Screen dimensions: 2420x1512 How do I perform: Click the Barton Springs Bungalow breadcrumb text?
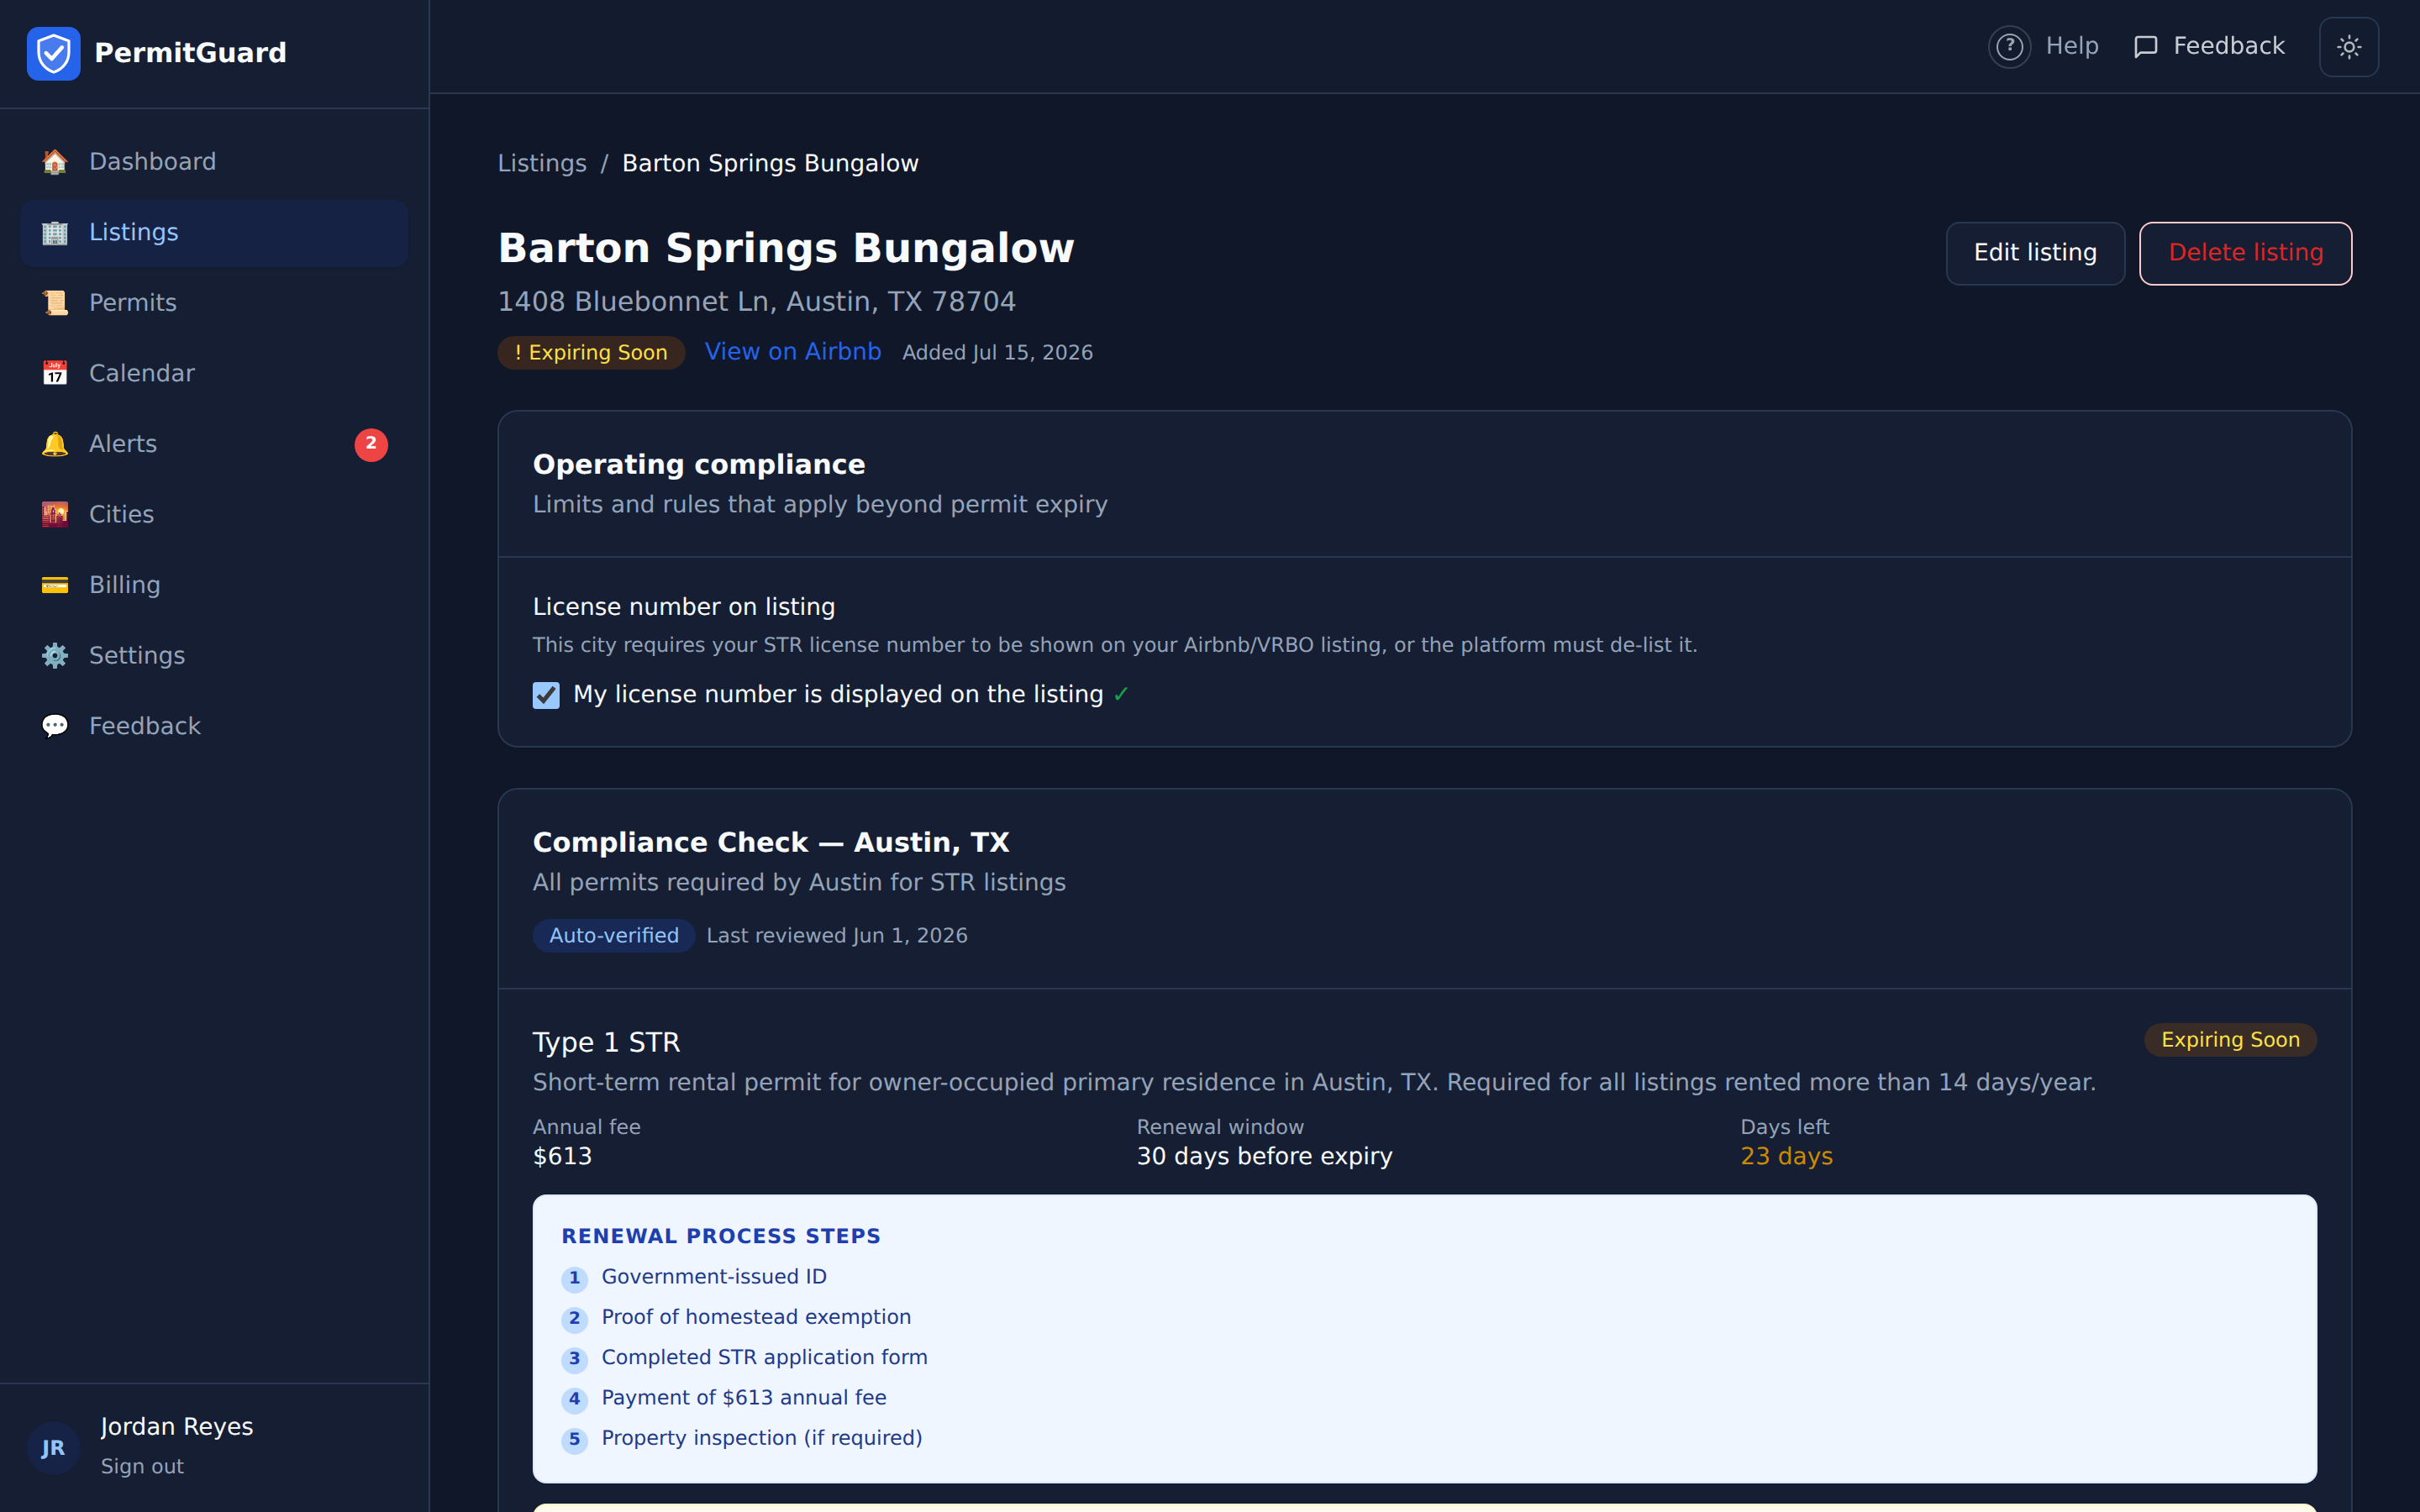[770, 163]
